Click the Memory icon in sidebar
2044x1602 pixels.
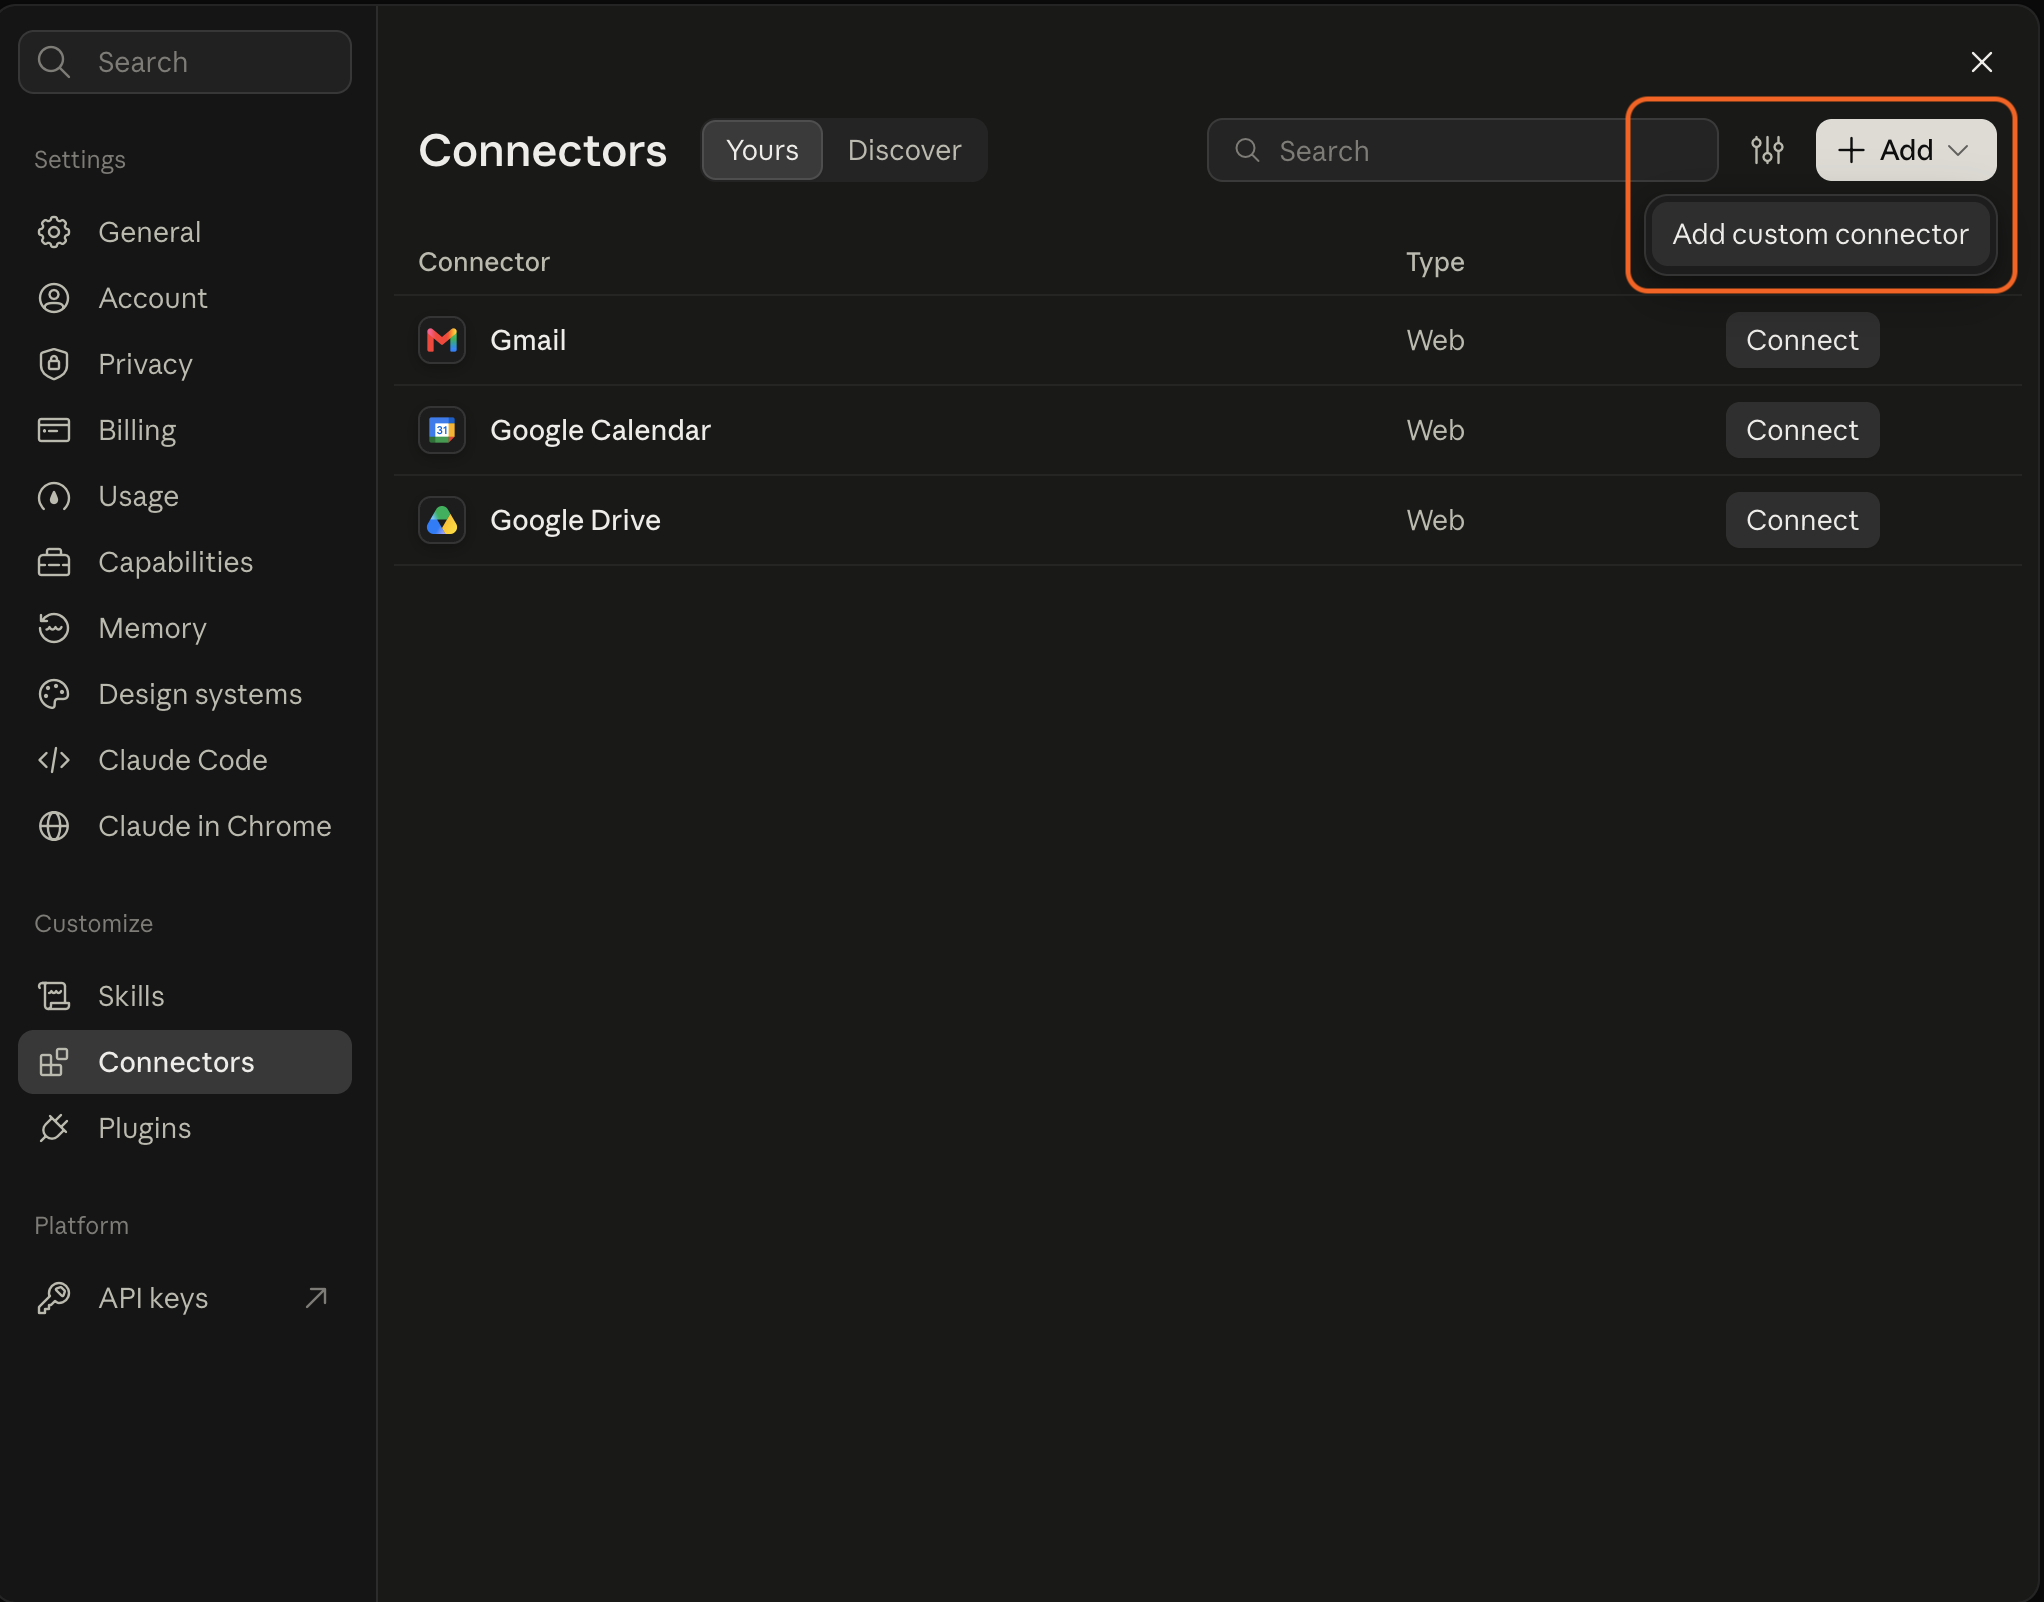(54, 628)
